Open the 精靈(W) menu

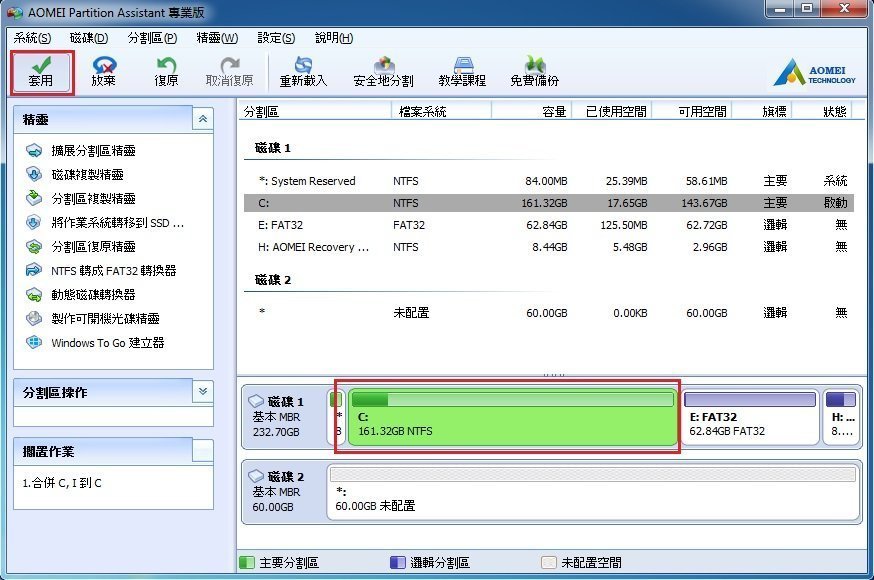click(x=217, y=38)
